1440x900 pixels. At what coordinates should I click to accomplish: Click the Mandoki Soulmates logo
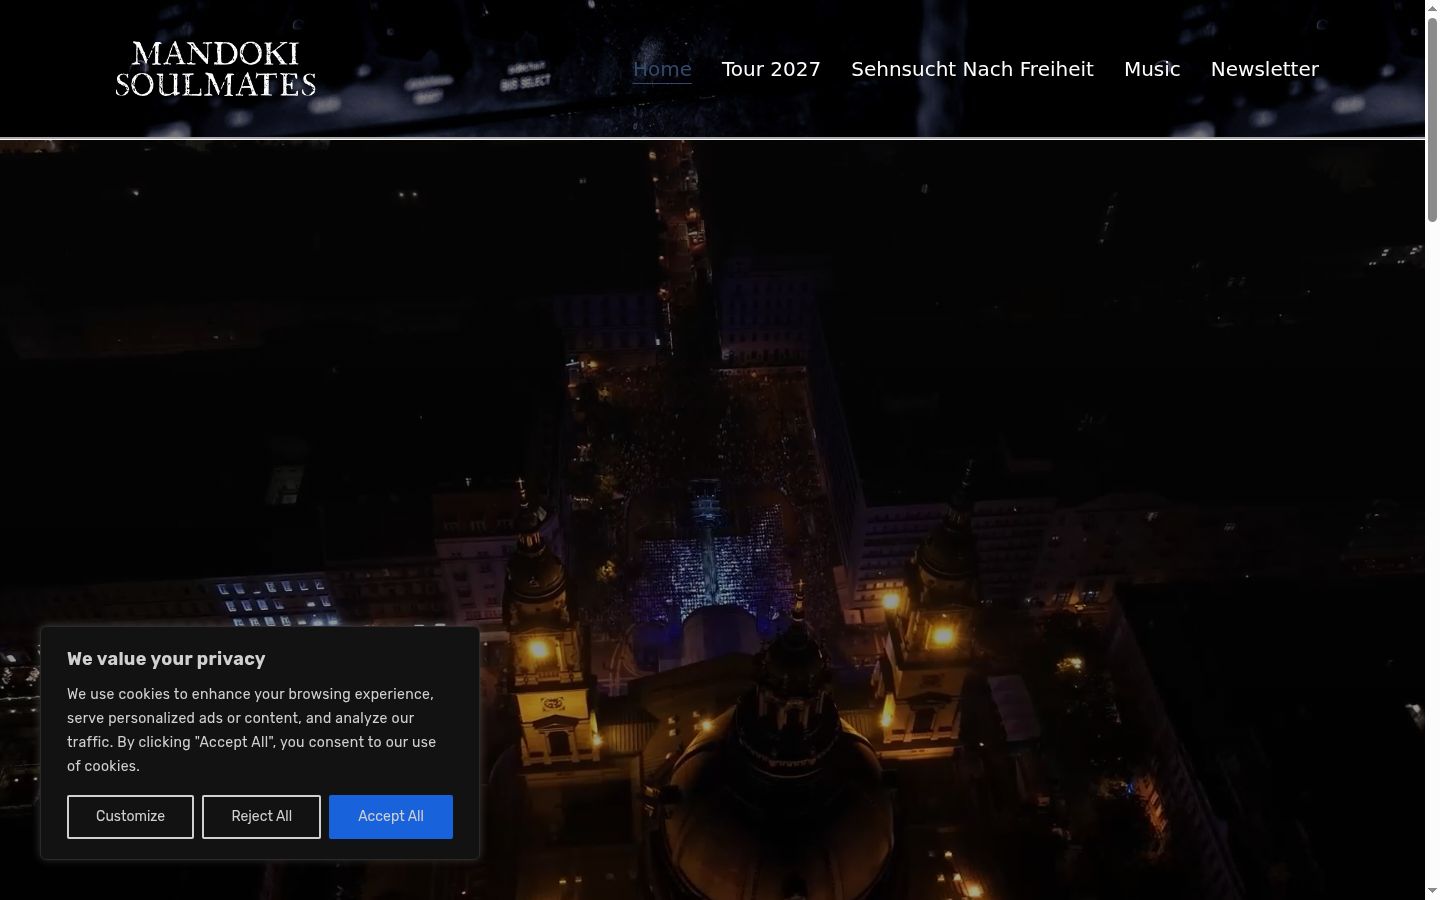coord(216,69)
